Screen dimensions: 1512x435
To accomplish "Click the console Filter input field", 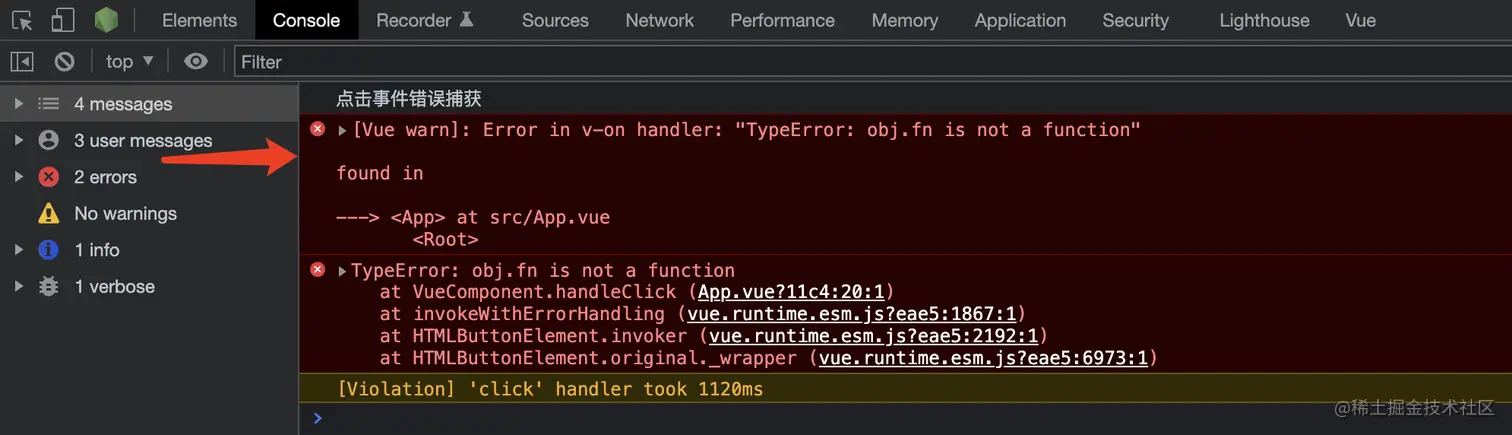I will click(870, 62).
